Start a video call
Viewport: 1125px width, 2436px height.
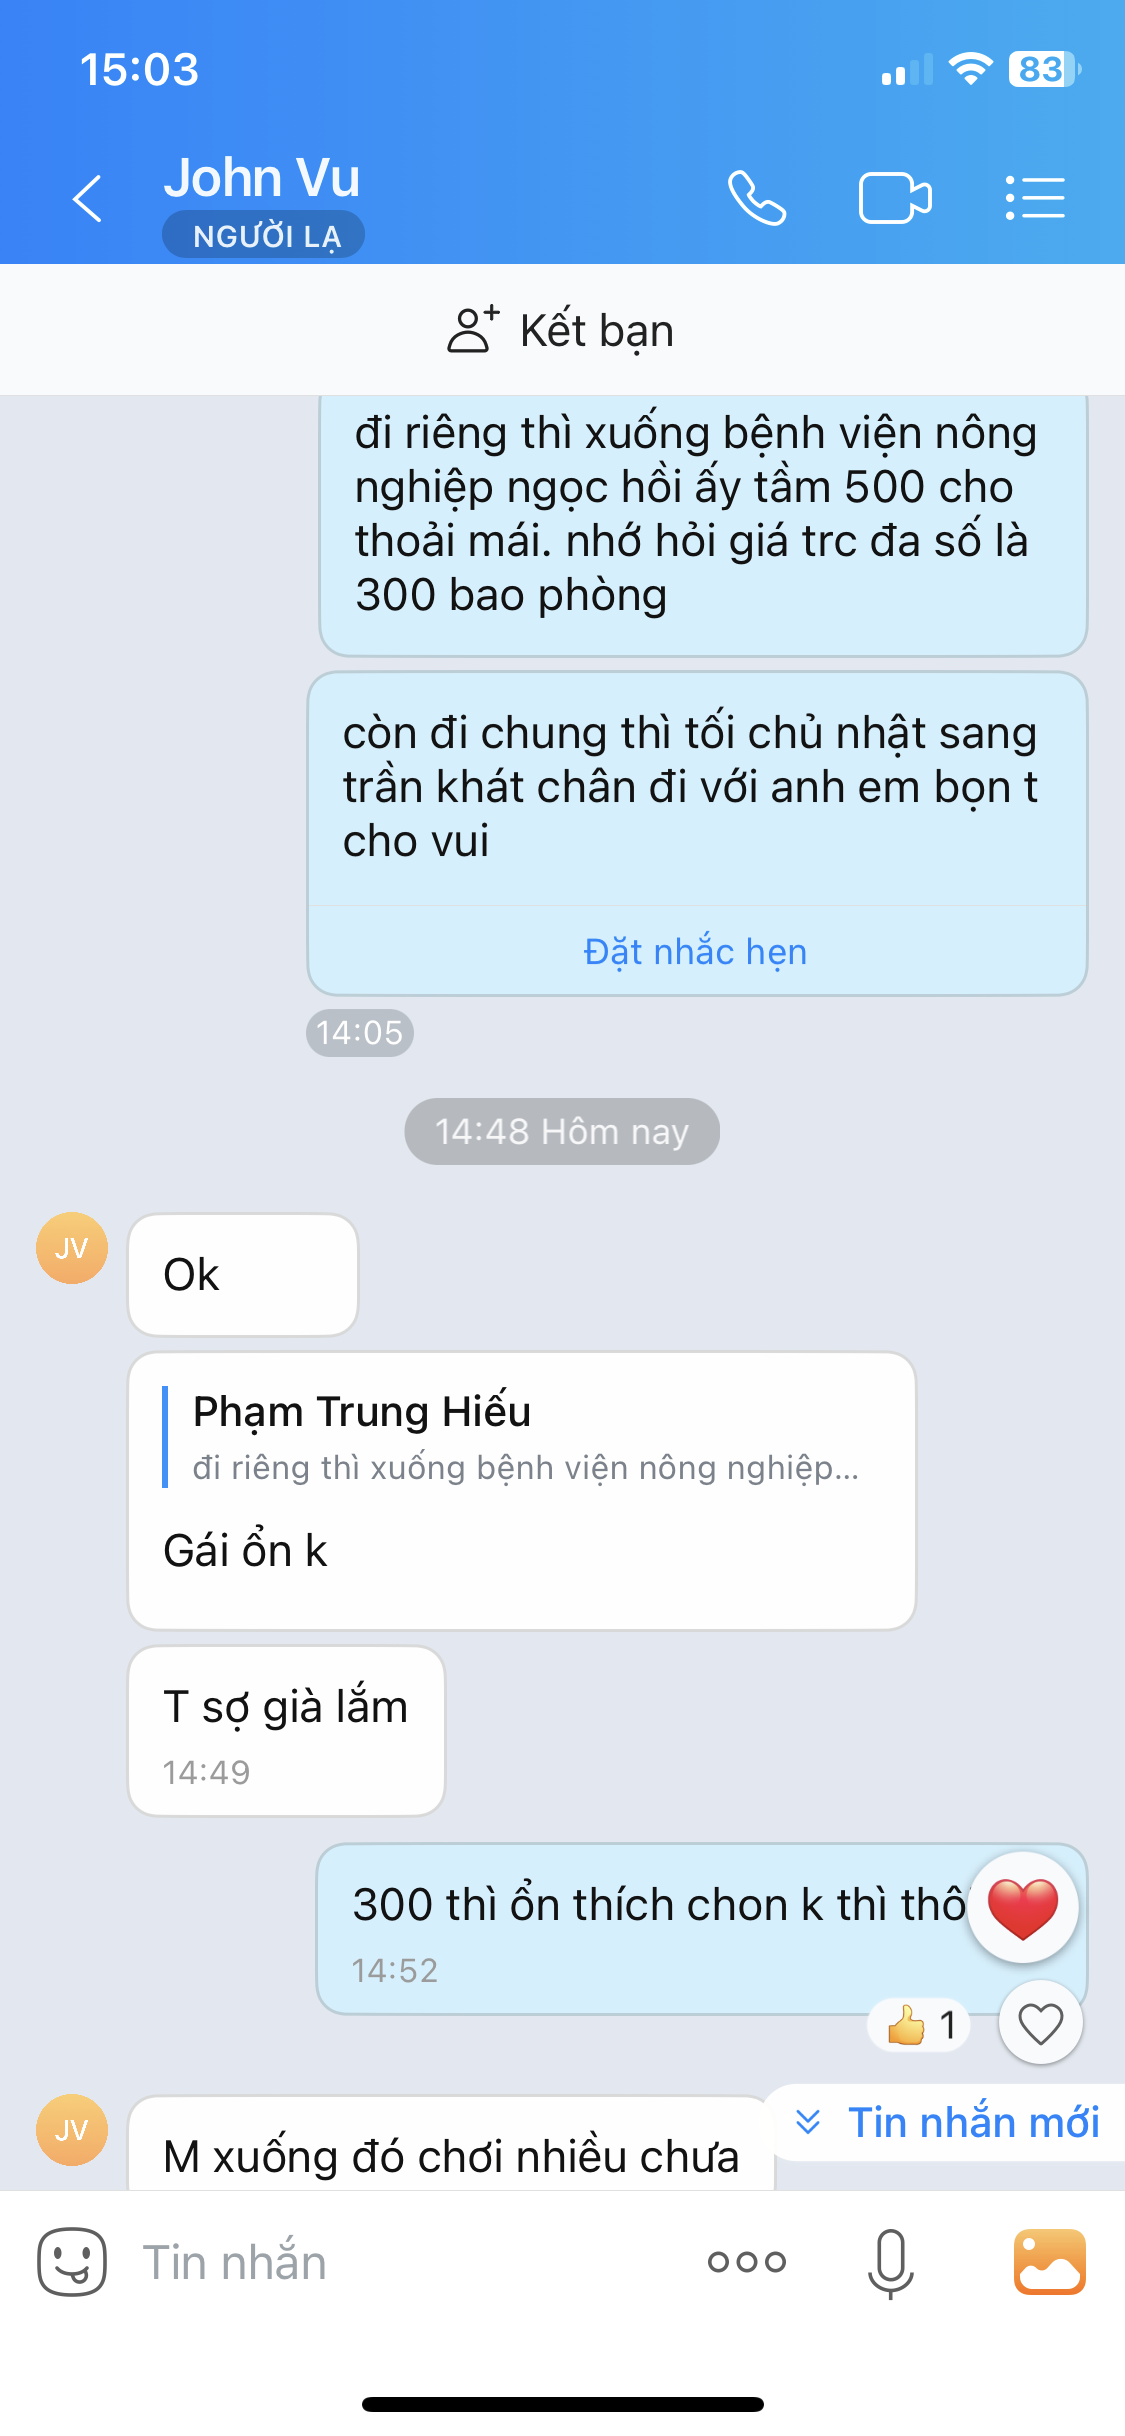895,198
